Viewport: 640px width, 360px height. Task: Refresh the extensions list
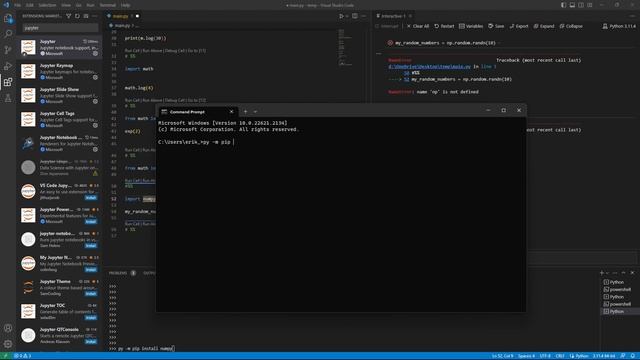(x=77, y=16)
